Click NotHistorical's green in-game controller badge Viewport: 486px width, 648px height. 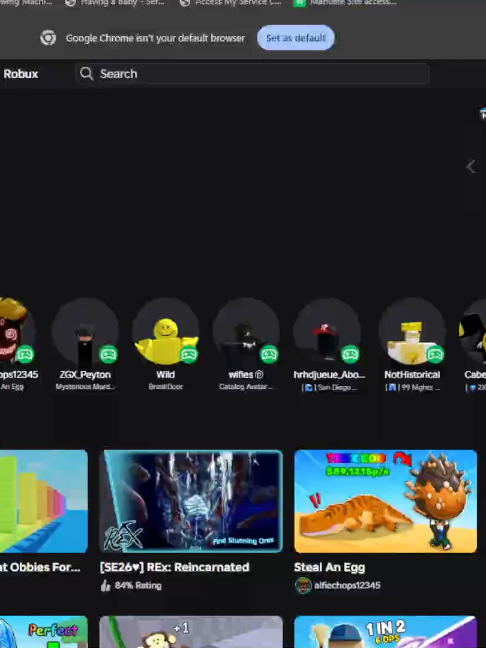[435, 354]
